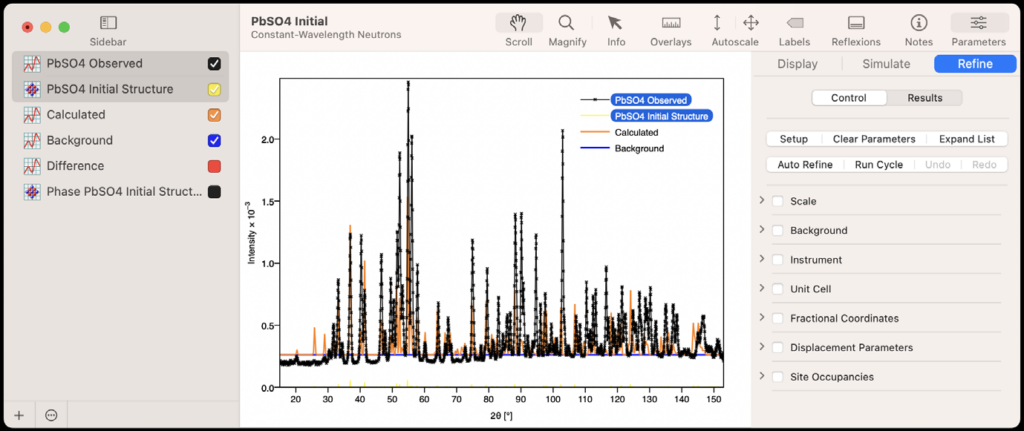This screenshot has width=1024, height=431.
Task: Click the Autoscale toolbar icon
Action: click(x=717, y=23)
